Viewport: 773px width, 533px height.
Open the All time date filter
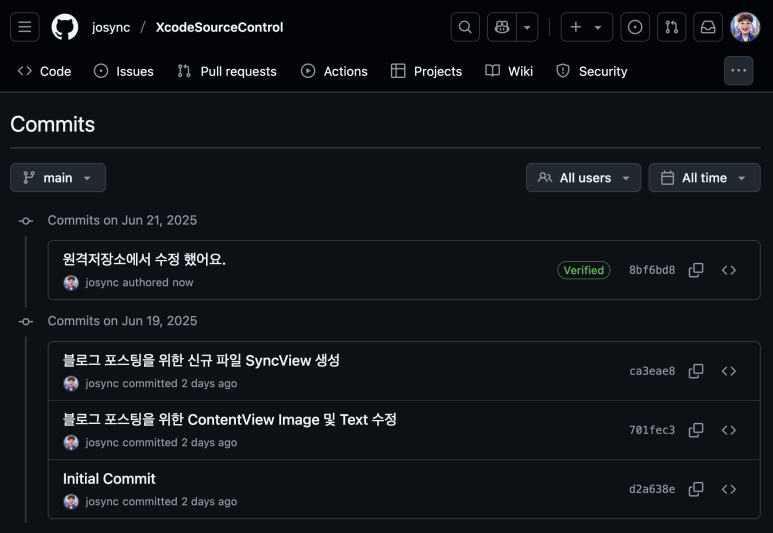pyautogui.click(x=704, y=178)
